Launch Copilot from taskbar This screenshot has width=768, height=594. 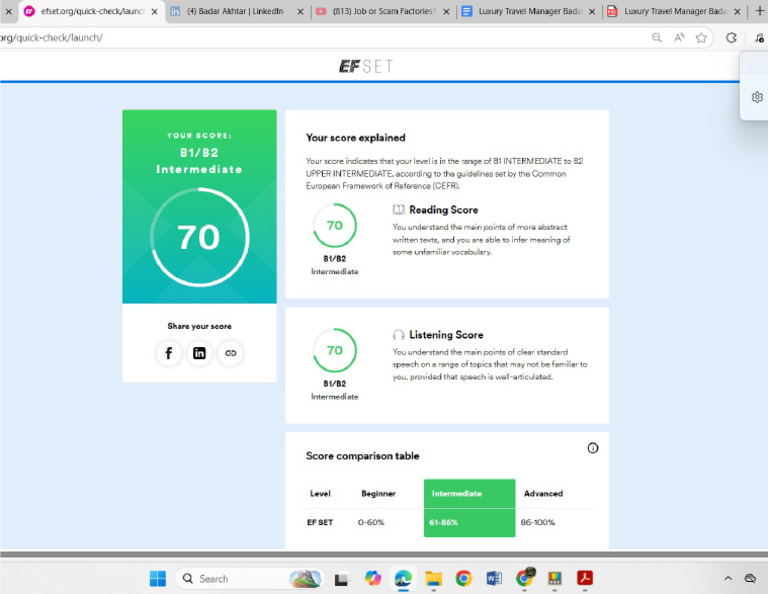[x=373, y=578]
